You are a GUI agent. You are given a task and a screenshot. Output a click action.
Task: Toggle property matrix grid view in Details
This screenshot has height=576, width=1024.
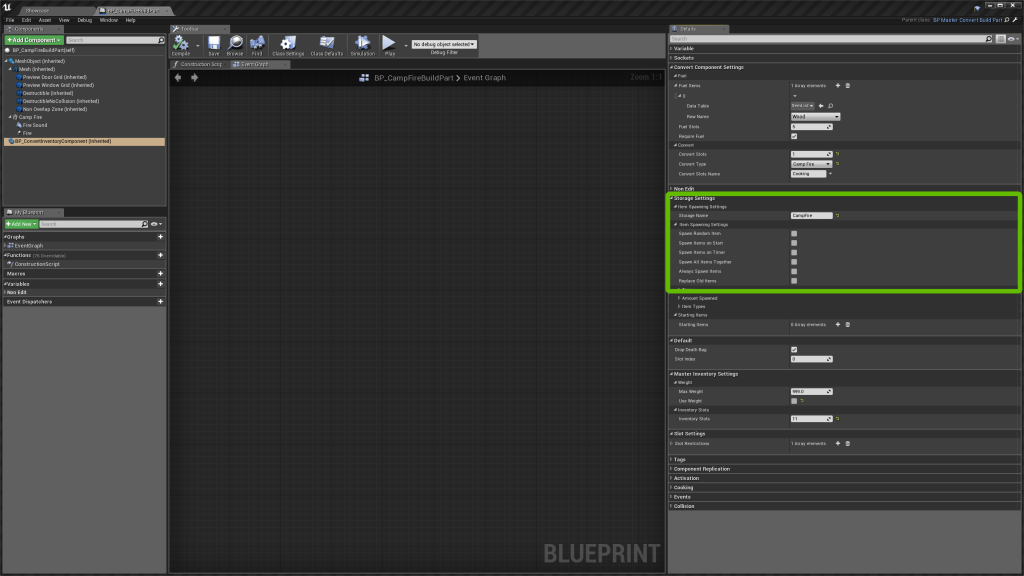point(1000,39)
